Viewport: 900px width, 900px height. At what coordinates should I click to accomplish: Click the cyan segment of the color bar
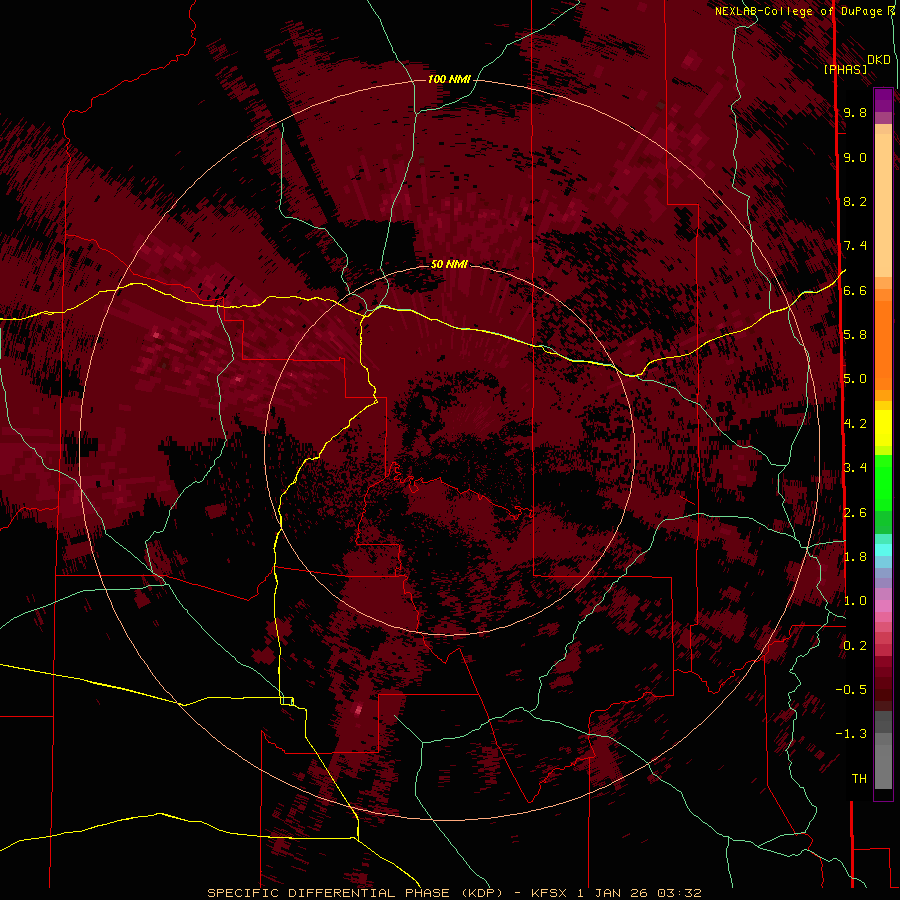click(x=883, y=550)
